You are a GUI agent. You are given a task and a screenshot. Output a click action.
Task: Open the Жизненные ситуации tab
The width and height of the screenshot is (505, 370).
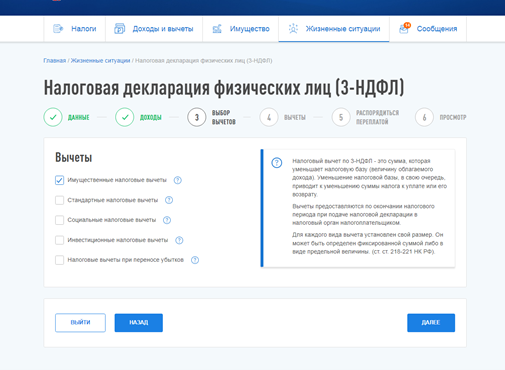pos(334,29)
